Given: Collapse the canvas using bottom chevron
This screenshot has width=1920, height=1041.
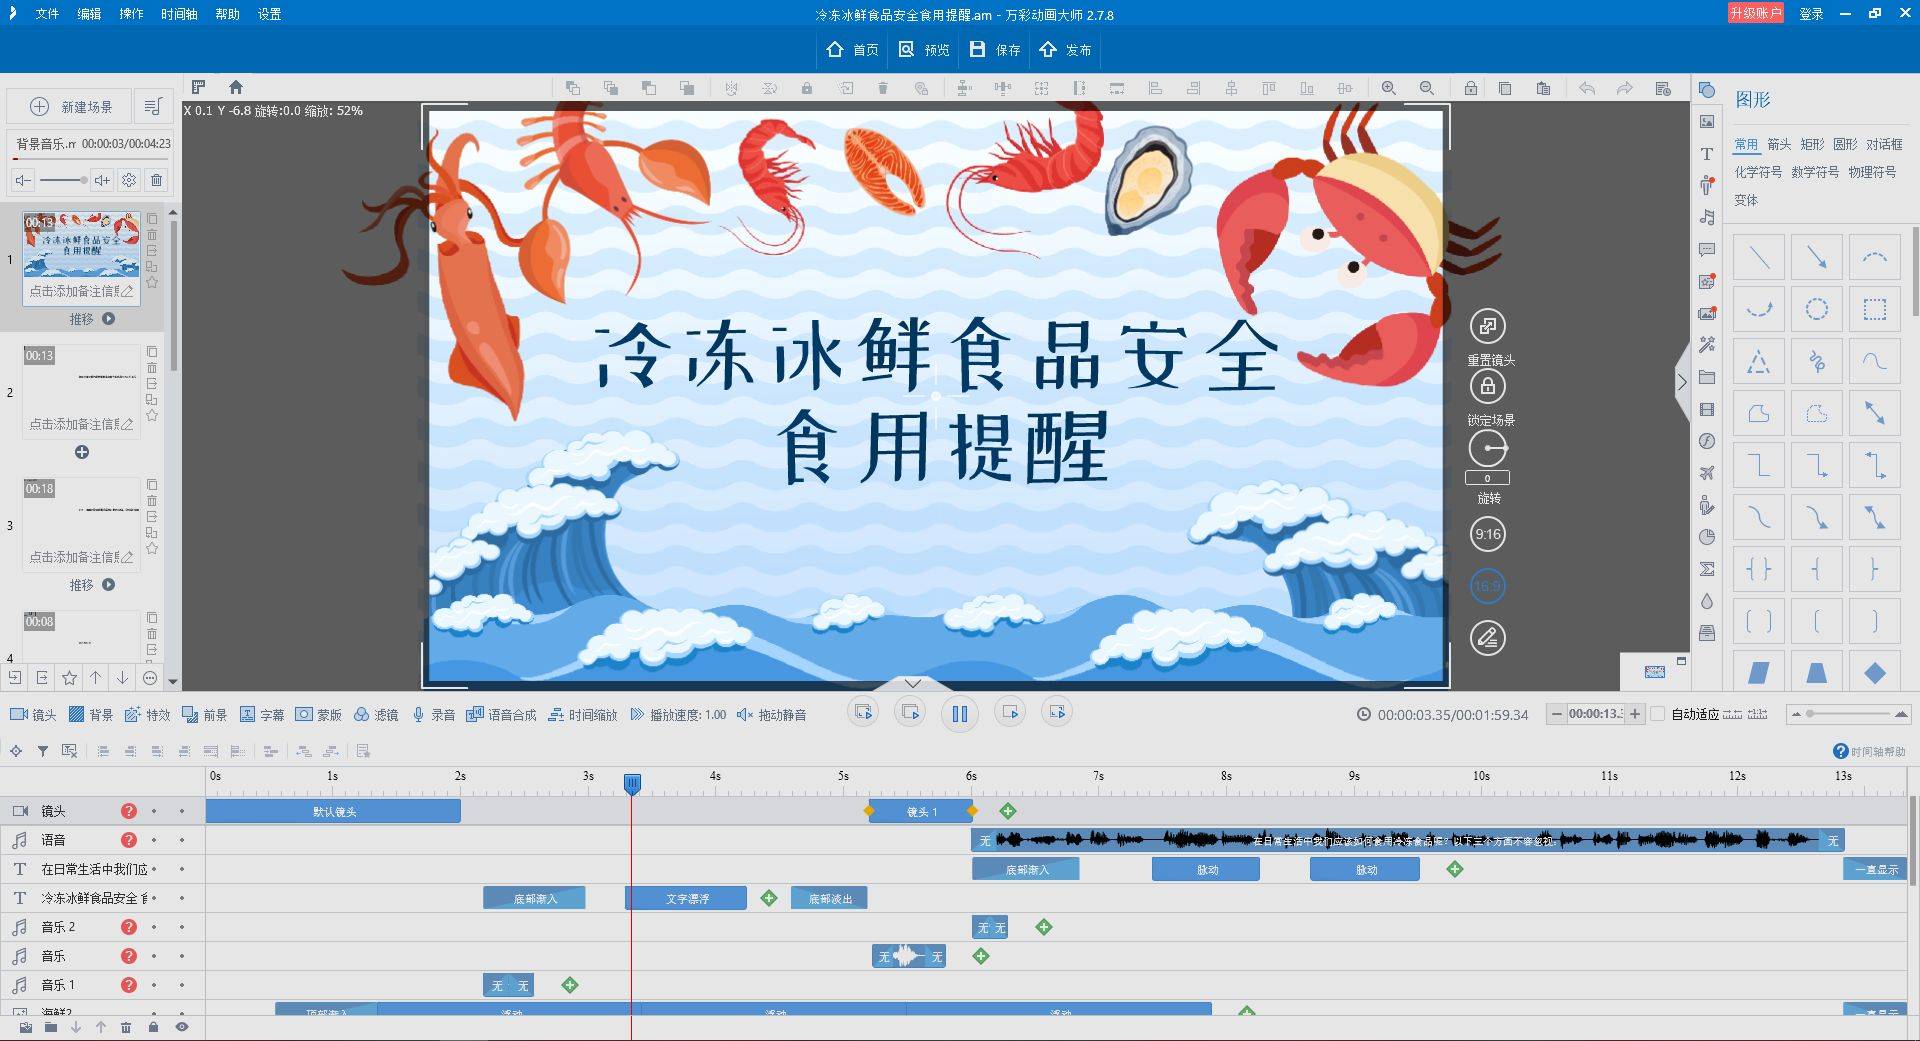Looking at the screenshot, I should 912,683.
